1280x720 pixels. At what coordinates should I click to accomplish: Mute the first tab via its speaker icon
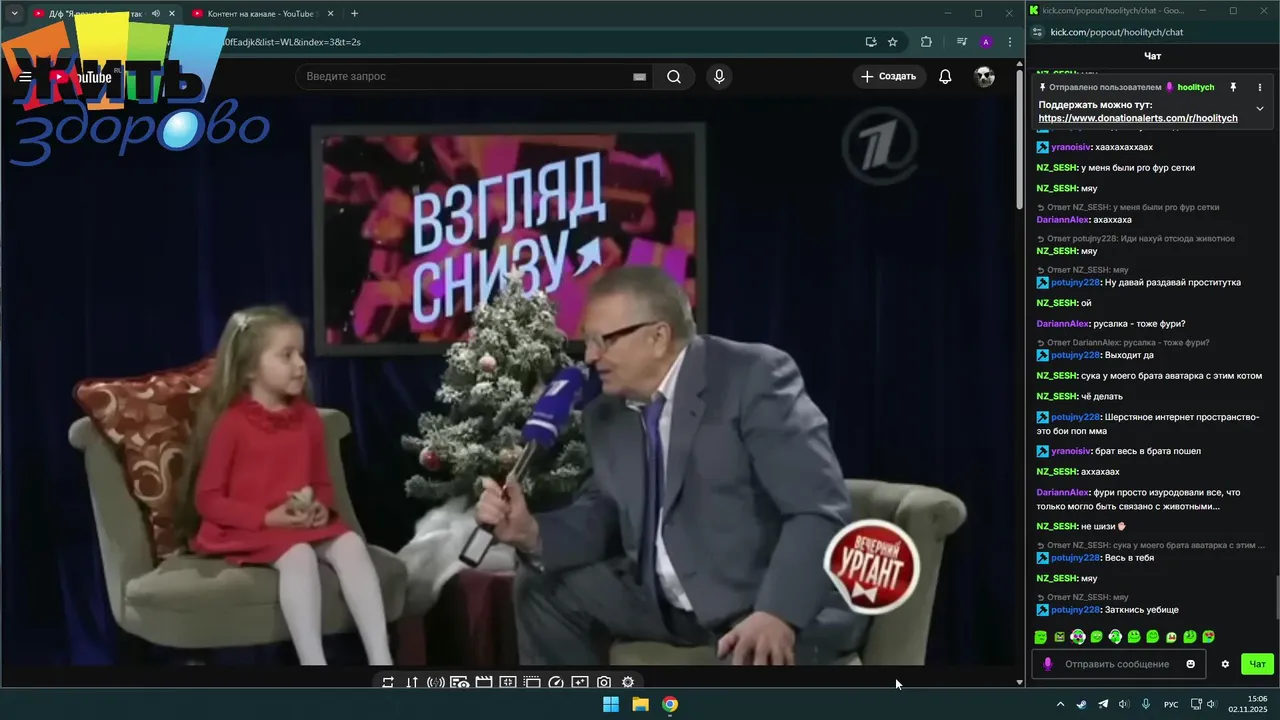click(155, 13)
